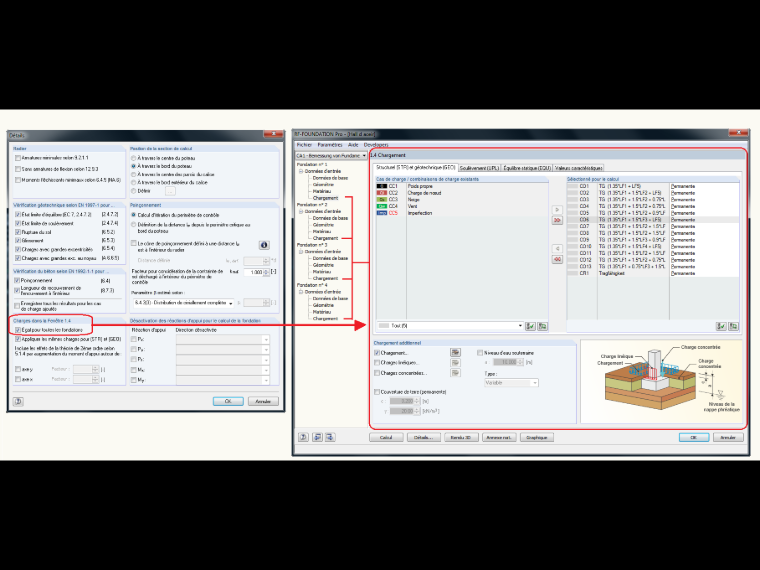This screenshot has height=570, width=760.
Task: Click the single left arrow to remove selected combination
Action: (557, 249)
